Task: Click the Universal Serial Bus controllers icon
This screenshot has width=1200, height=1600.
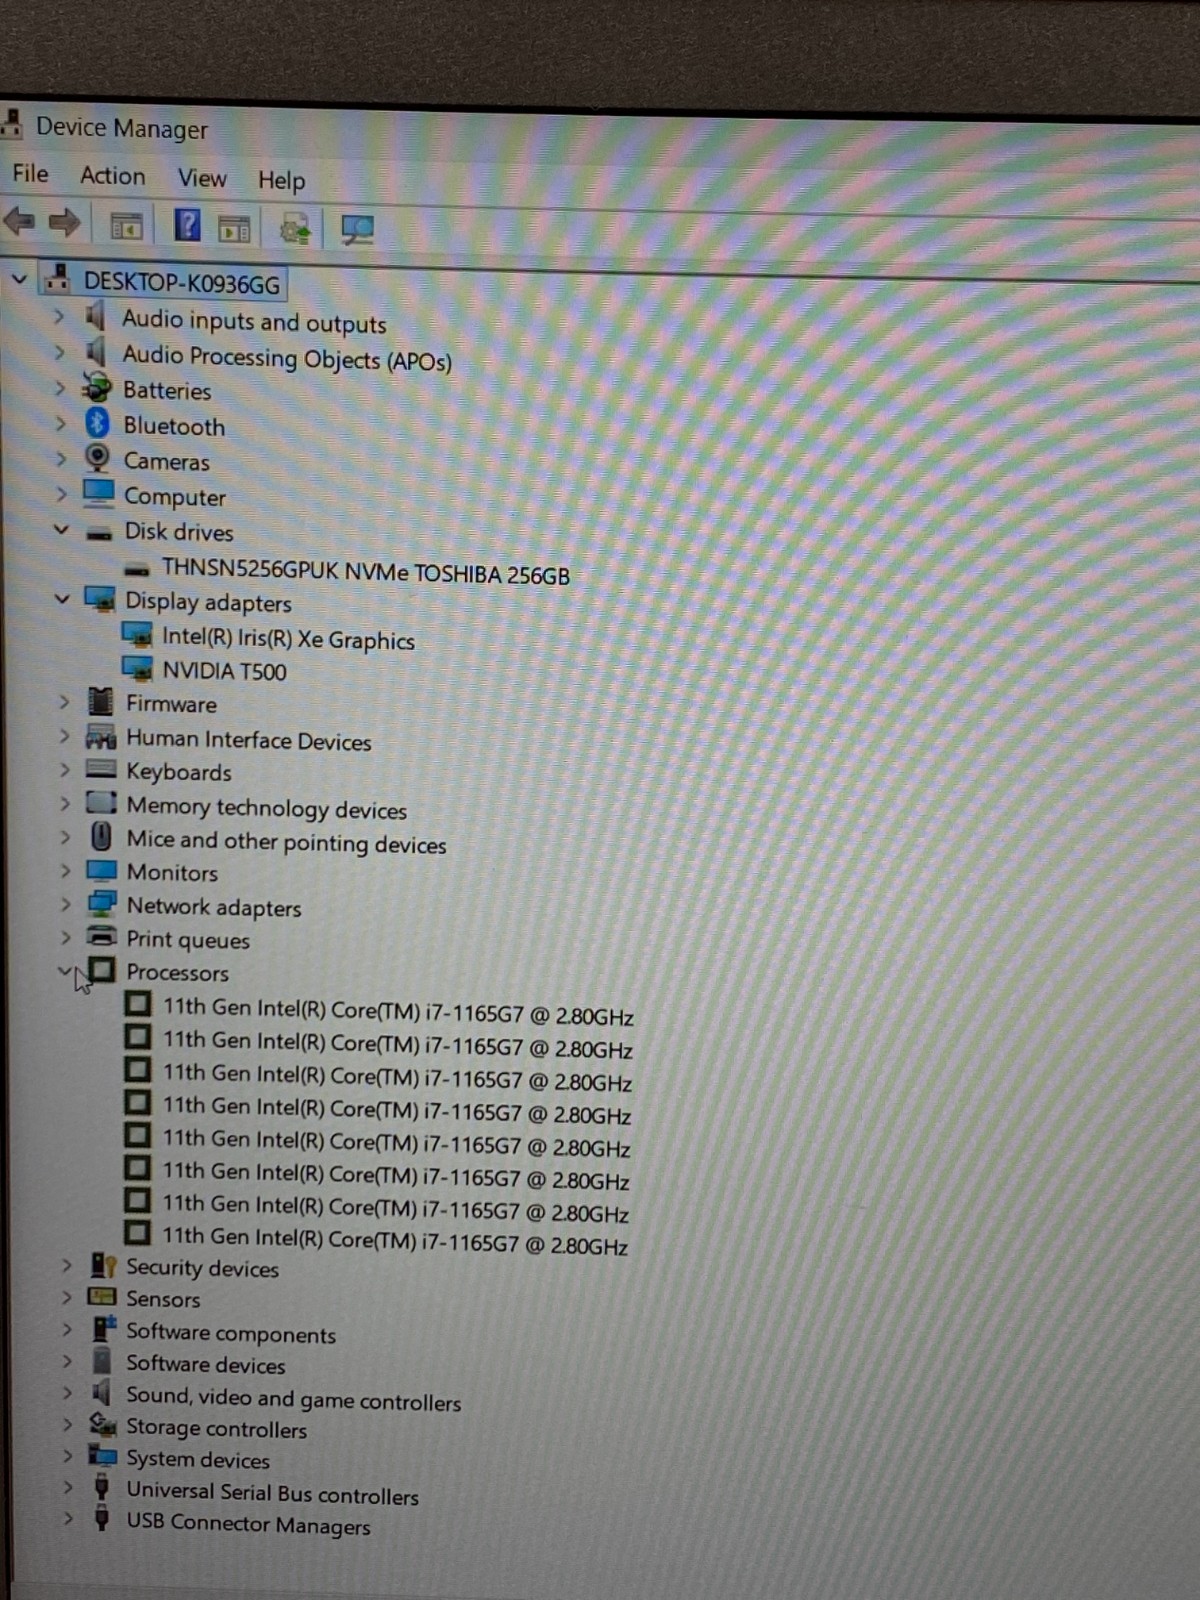Action: [101, 1487]
